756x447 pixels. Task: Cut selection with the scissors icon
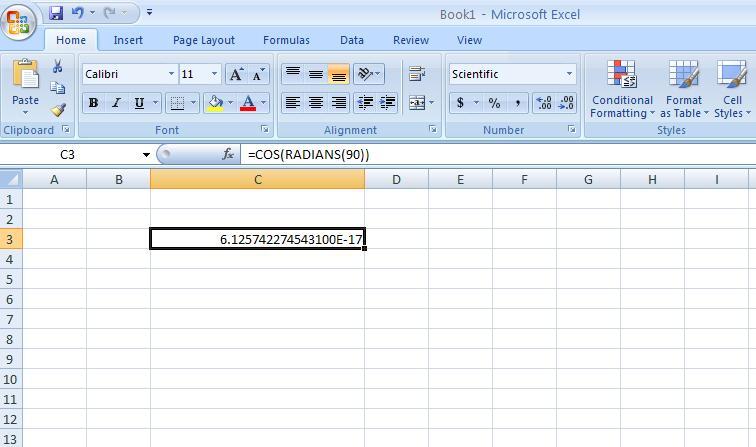(x=58, y=66)
